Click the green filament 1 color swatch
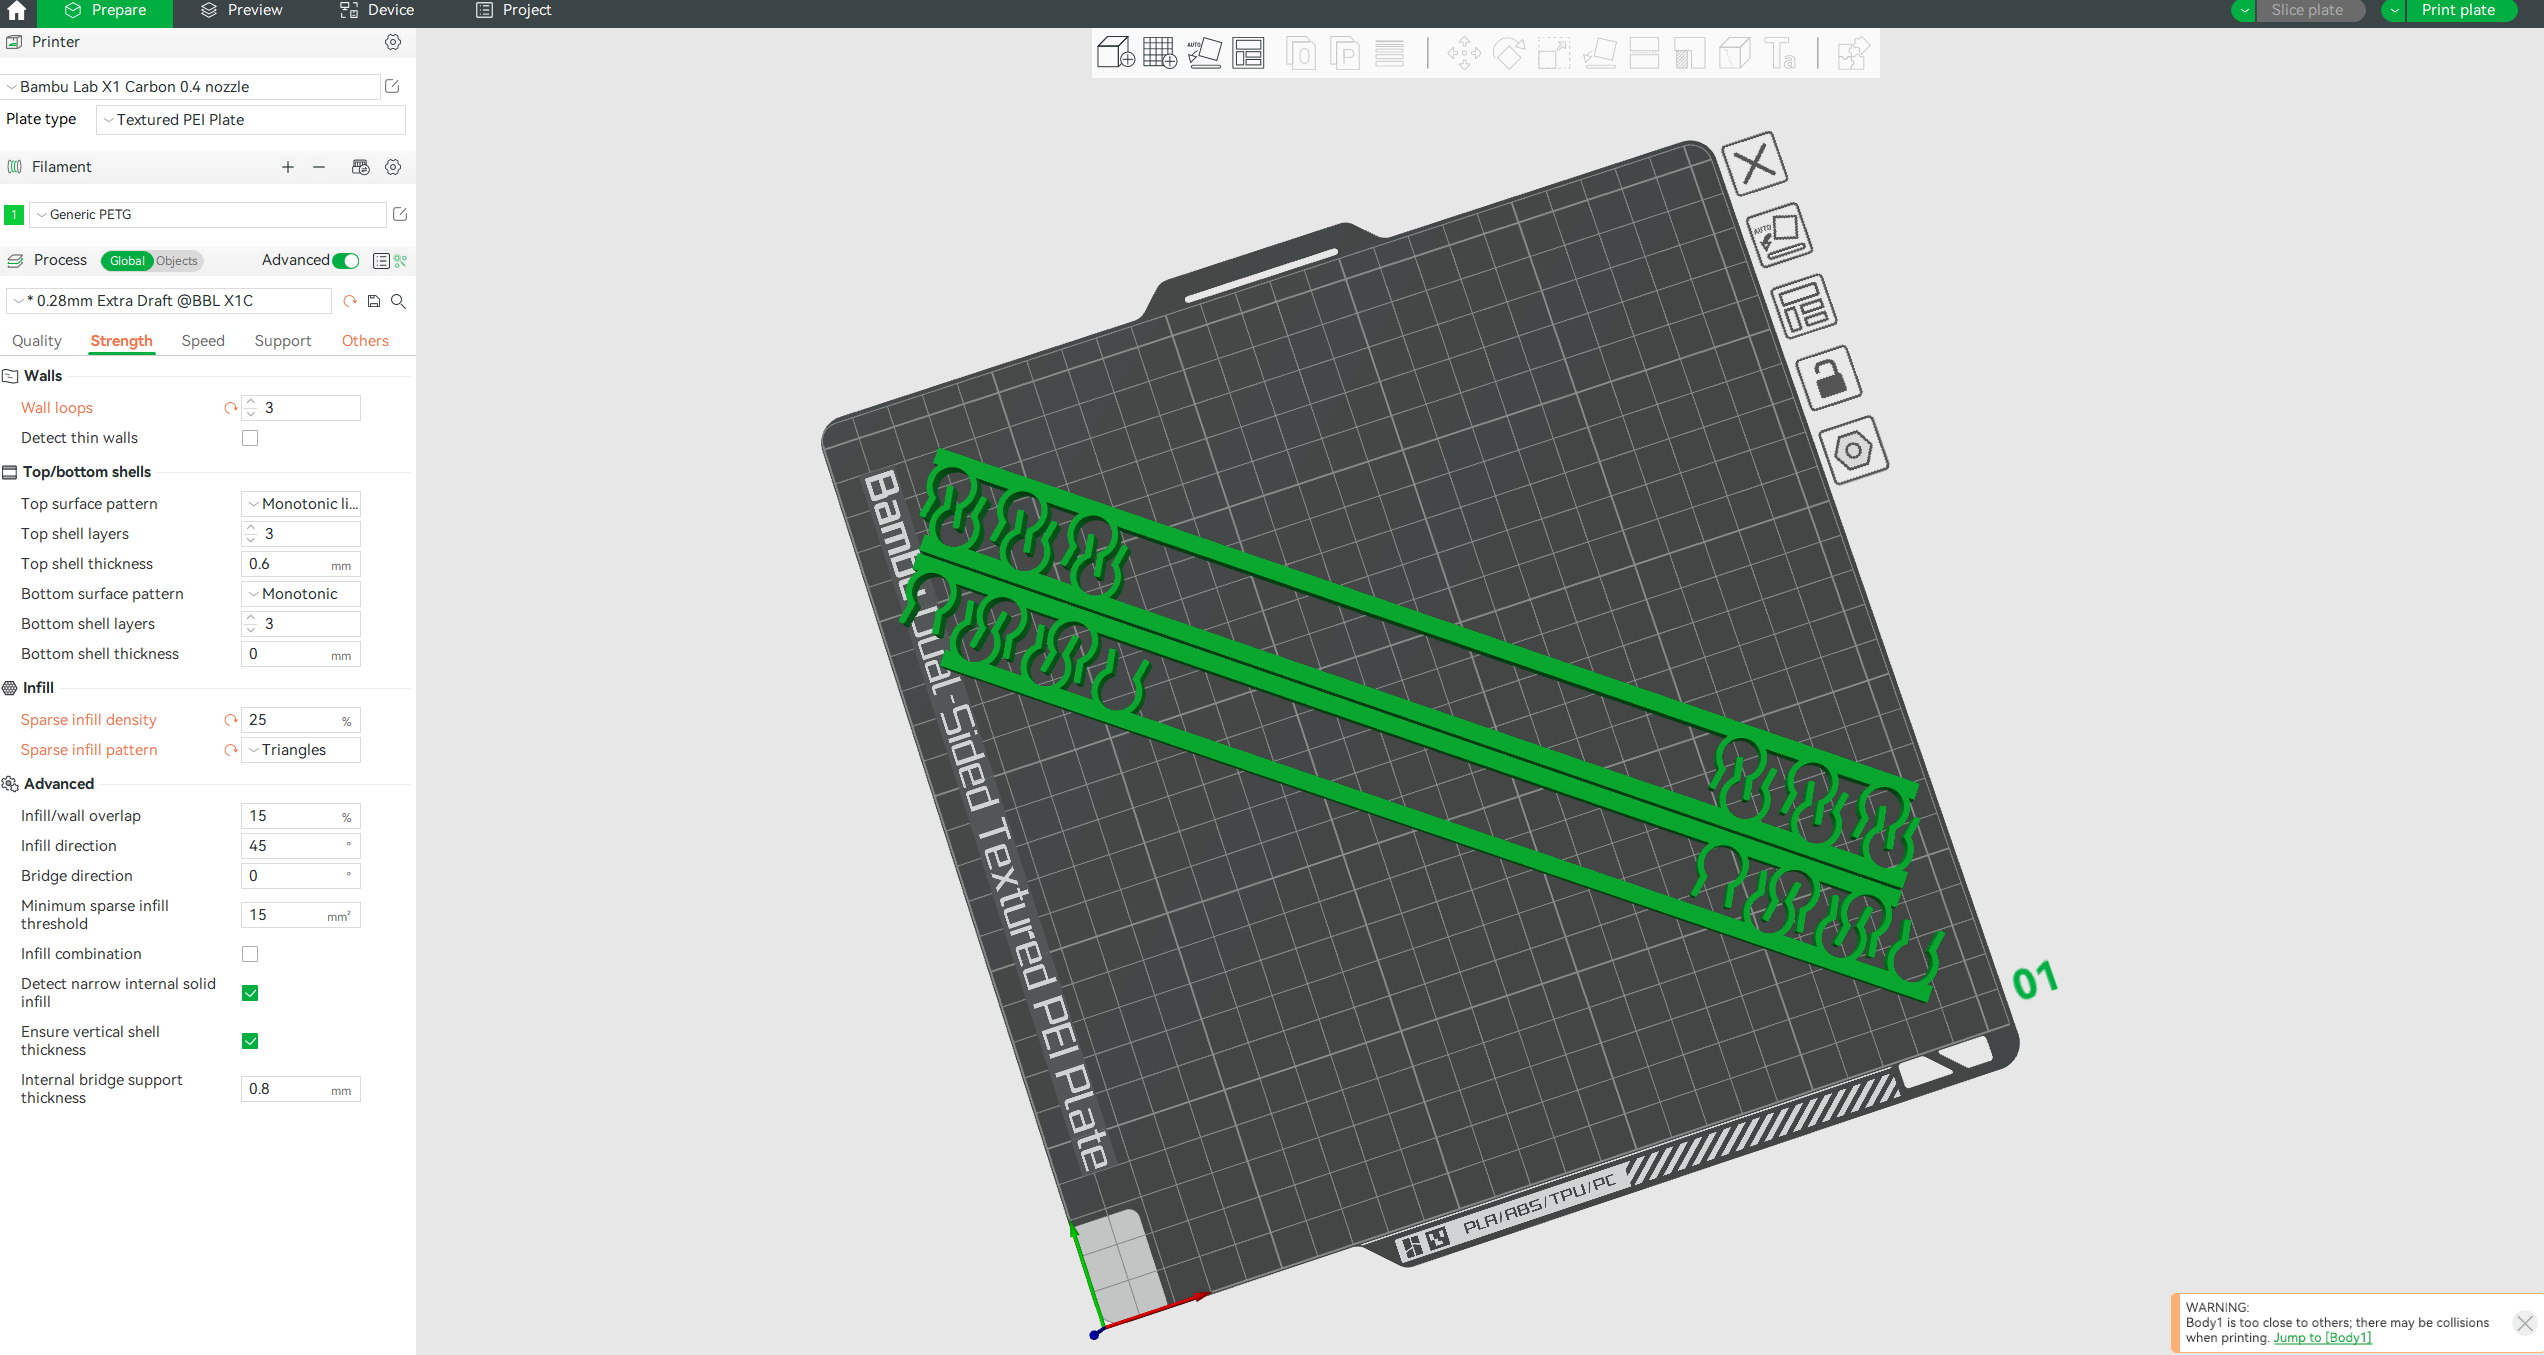Viewport: 2544px width, 1355px height. click(x=14, y=214)
